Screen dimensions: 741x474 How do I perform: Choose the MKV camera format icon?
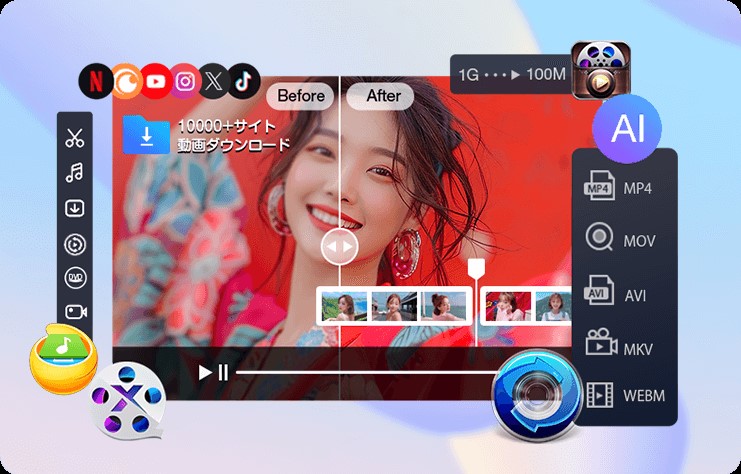[x=601, y=342]
